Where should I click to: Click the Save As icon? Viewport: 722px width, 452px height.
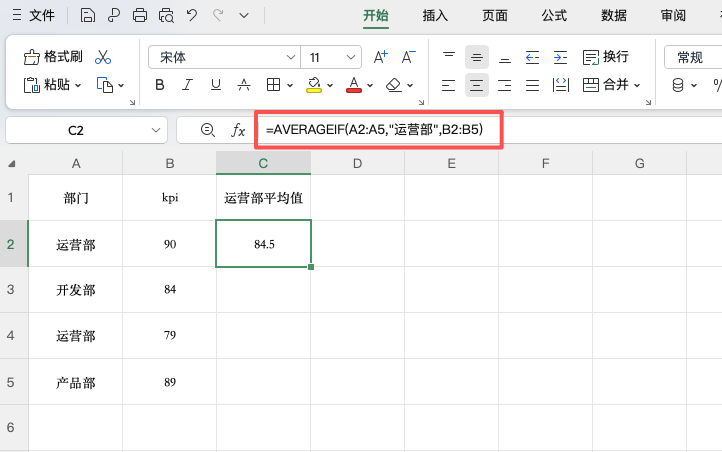coord(113,16)
